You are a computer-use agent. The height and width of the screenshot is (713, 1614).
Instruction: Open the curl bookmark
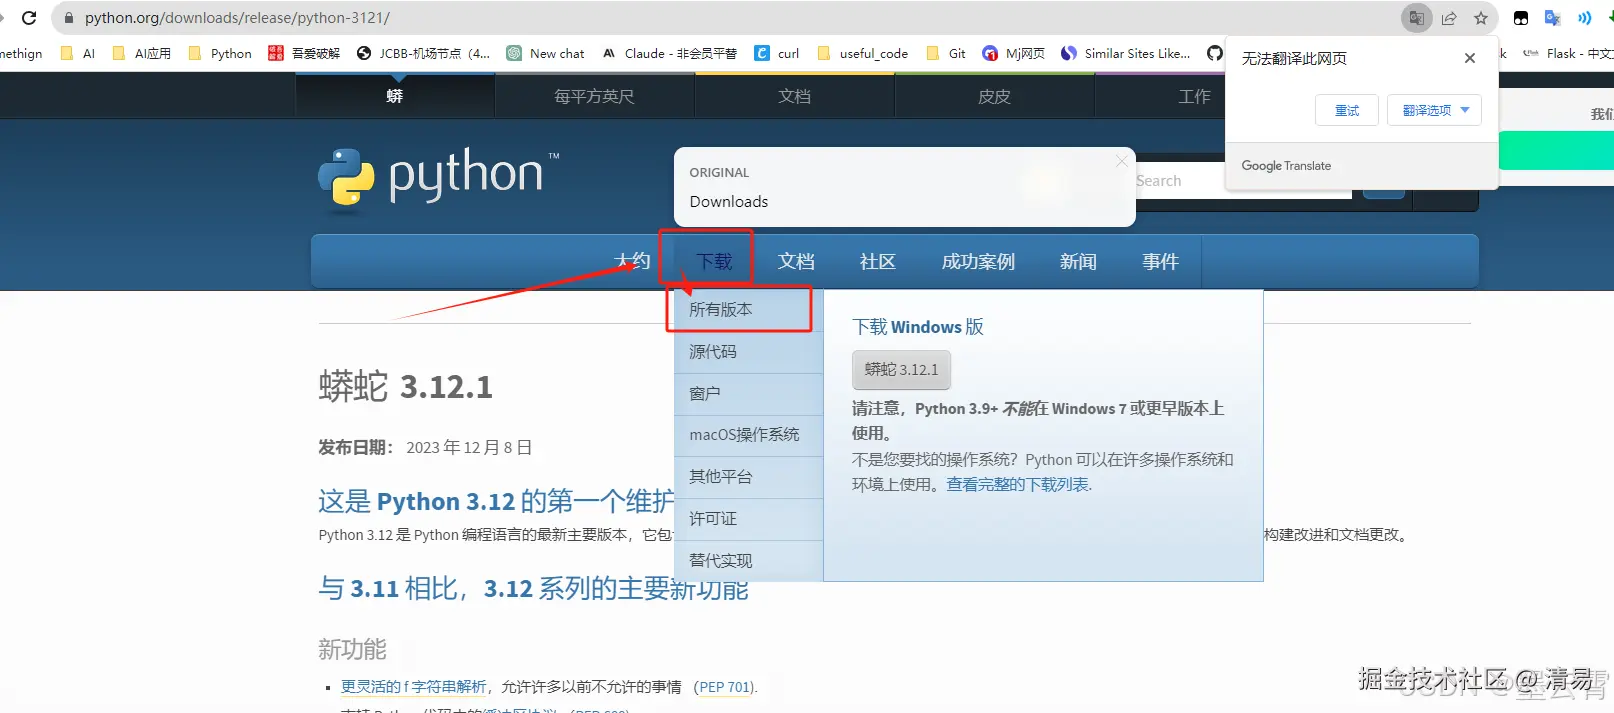777,54
